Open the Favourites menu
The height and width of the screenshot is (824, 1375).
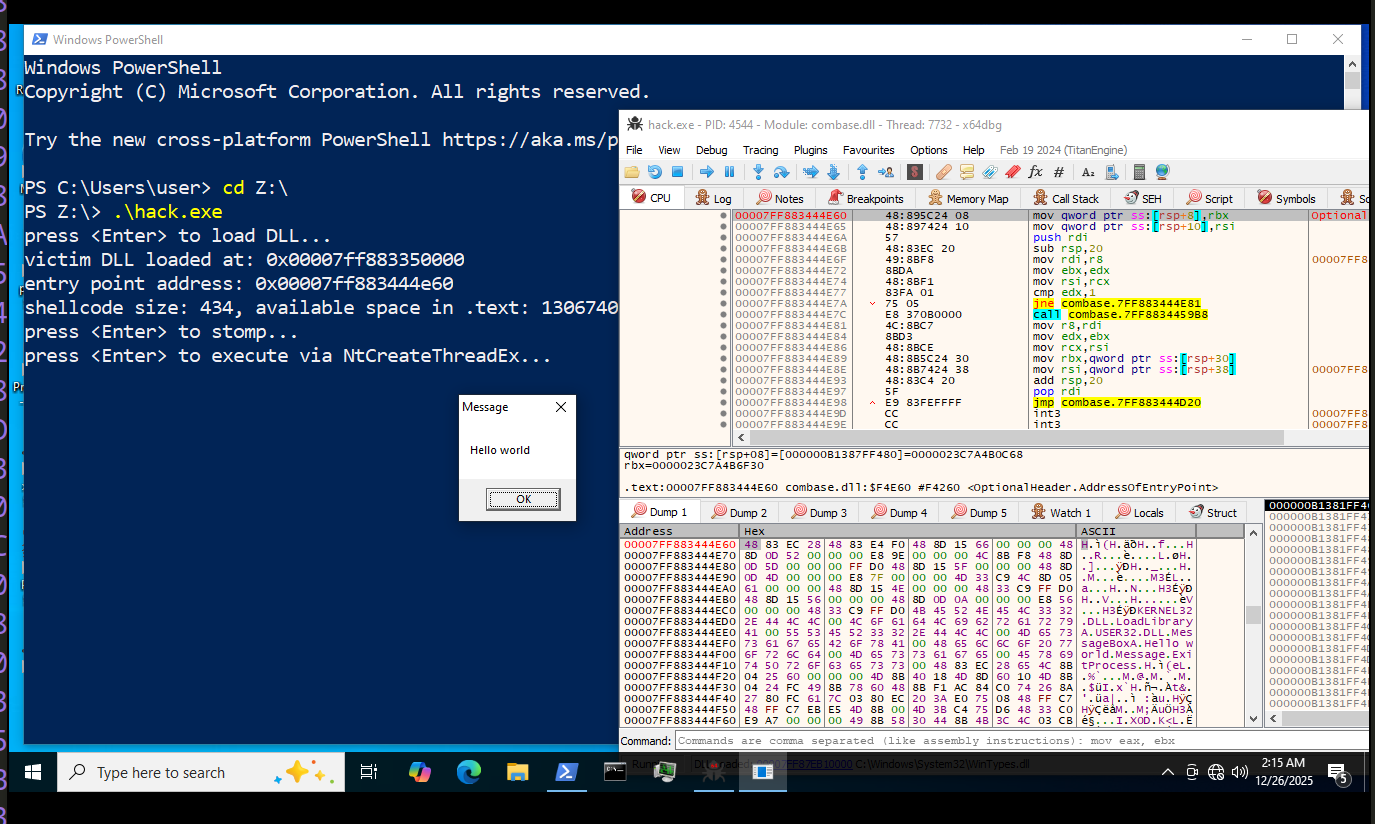pyautogui.click(x=868, y=150)
